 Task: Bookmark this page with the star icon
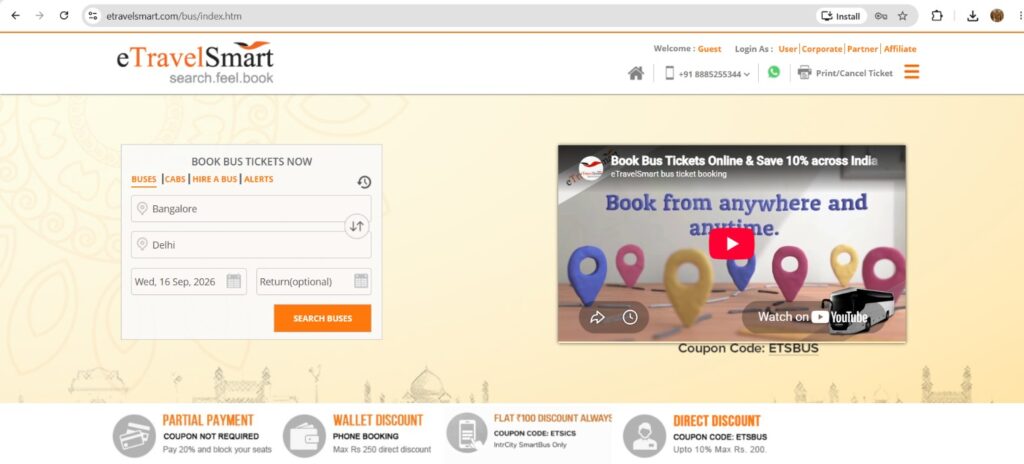(903, 16)
